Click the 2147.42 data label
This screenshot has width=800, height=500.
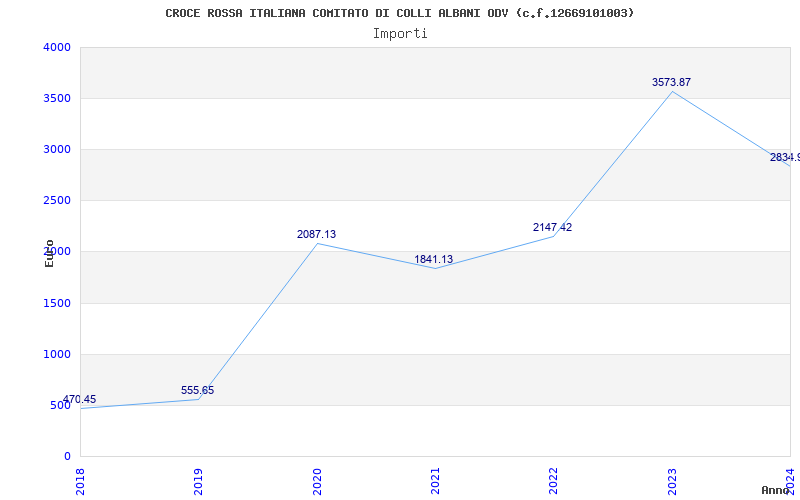coord(553,227)
